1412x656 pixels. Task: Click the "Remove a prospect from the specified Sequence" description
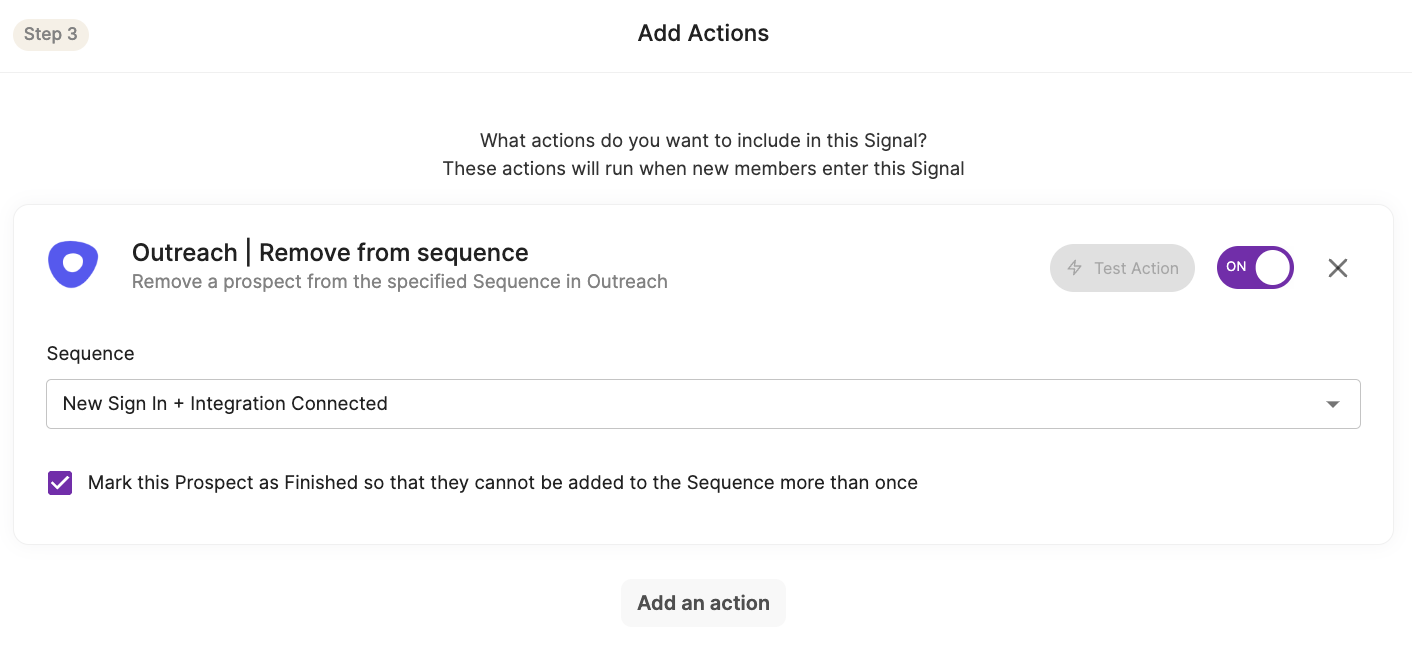(399, 282)
